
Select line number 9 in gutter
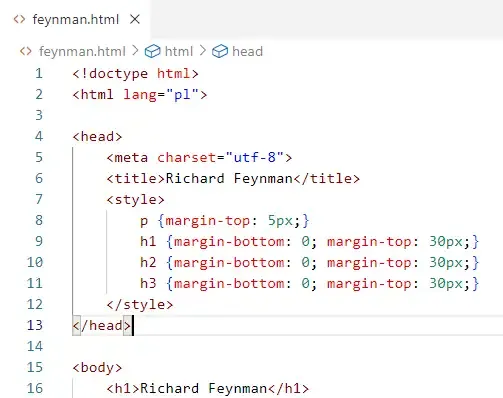pos(39,241)
